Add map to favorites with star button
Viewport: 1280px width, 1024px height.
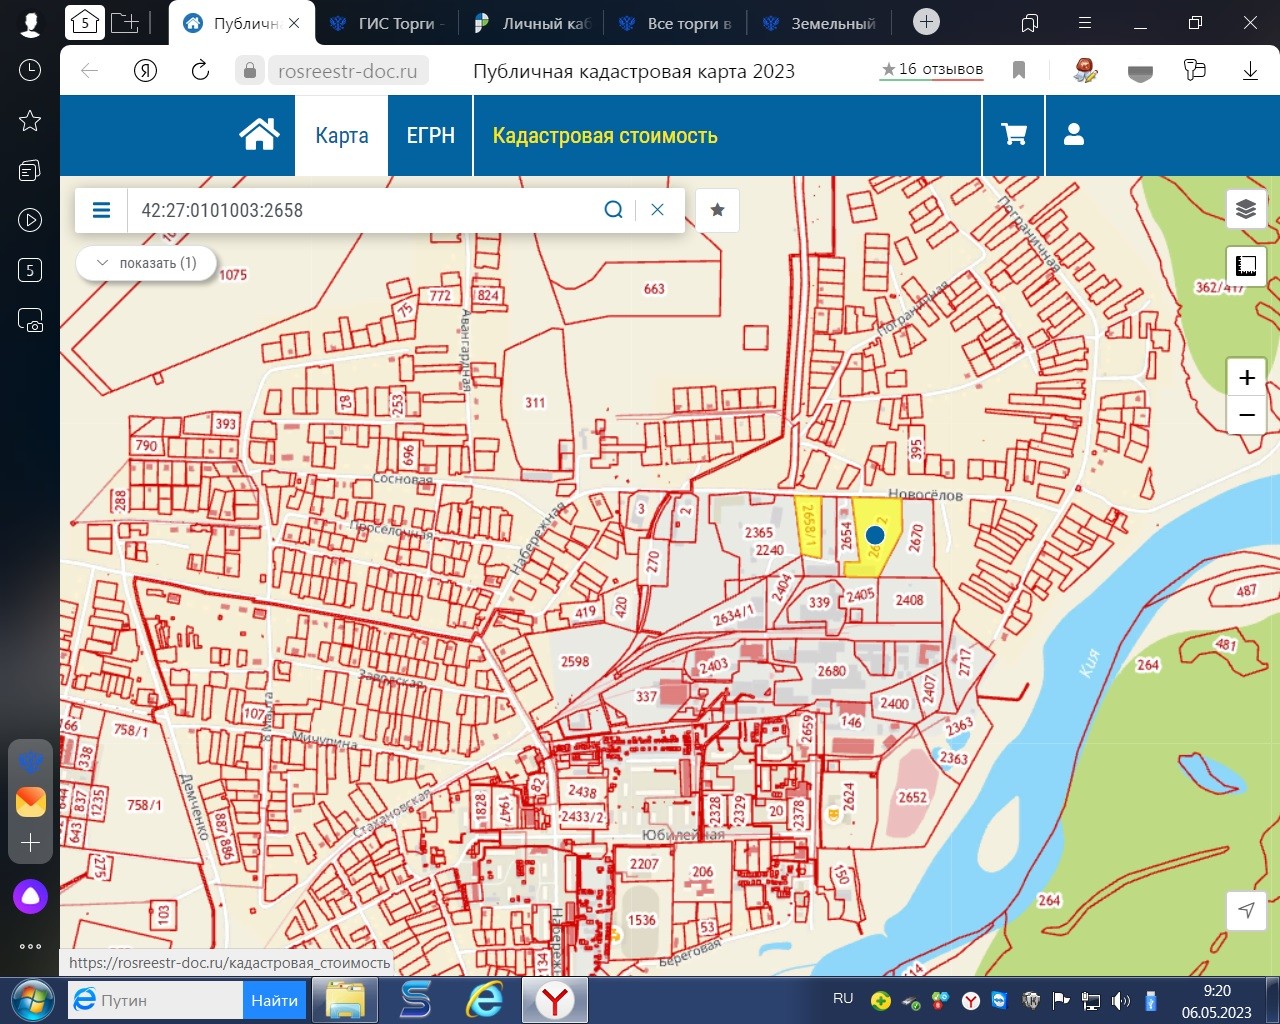pos(717,210)
